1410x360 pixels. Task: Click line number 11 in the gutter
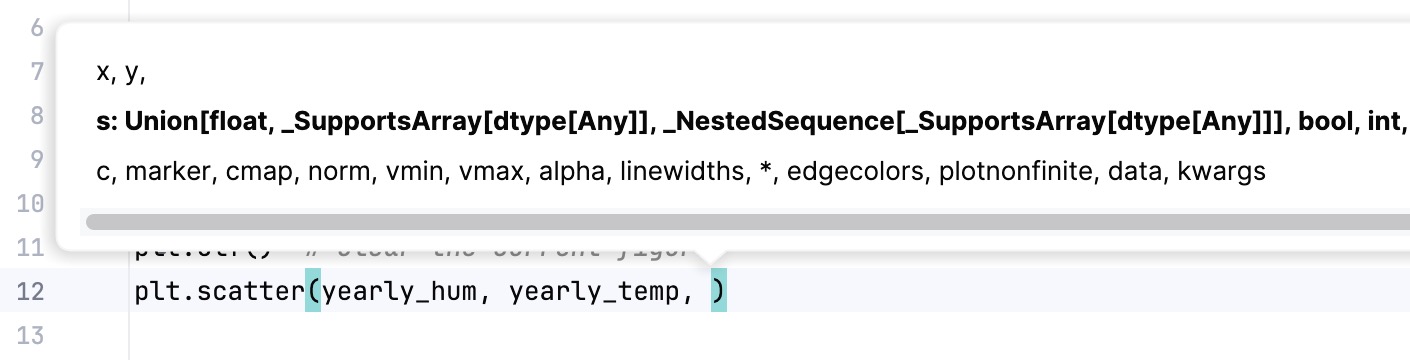point(31,247)
